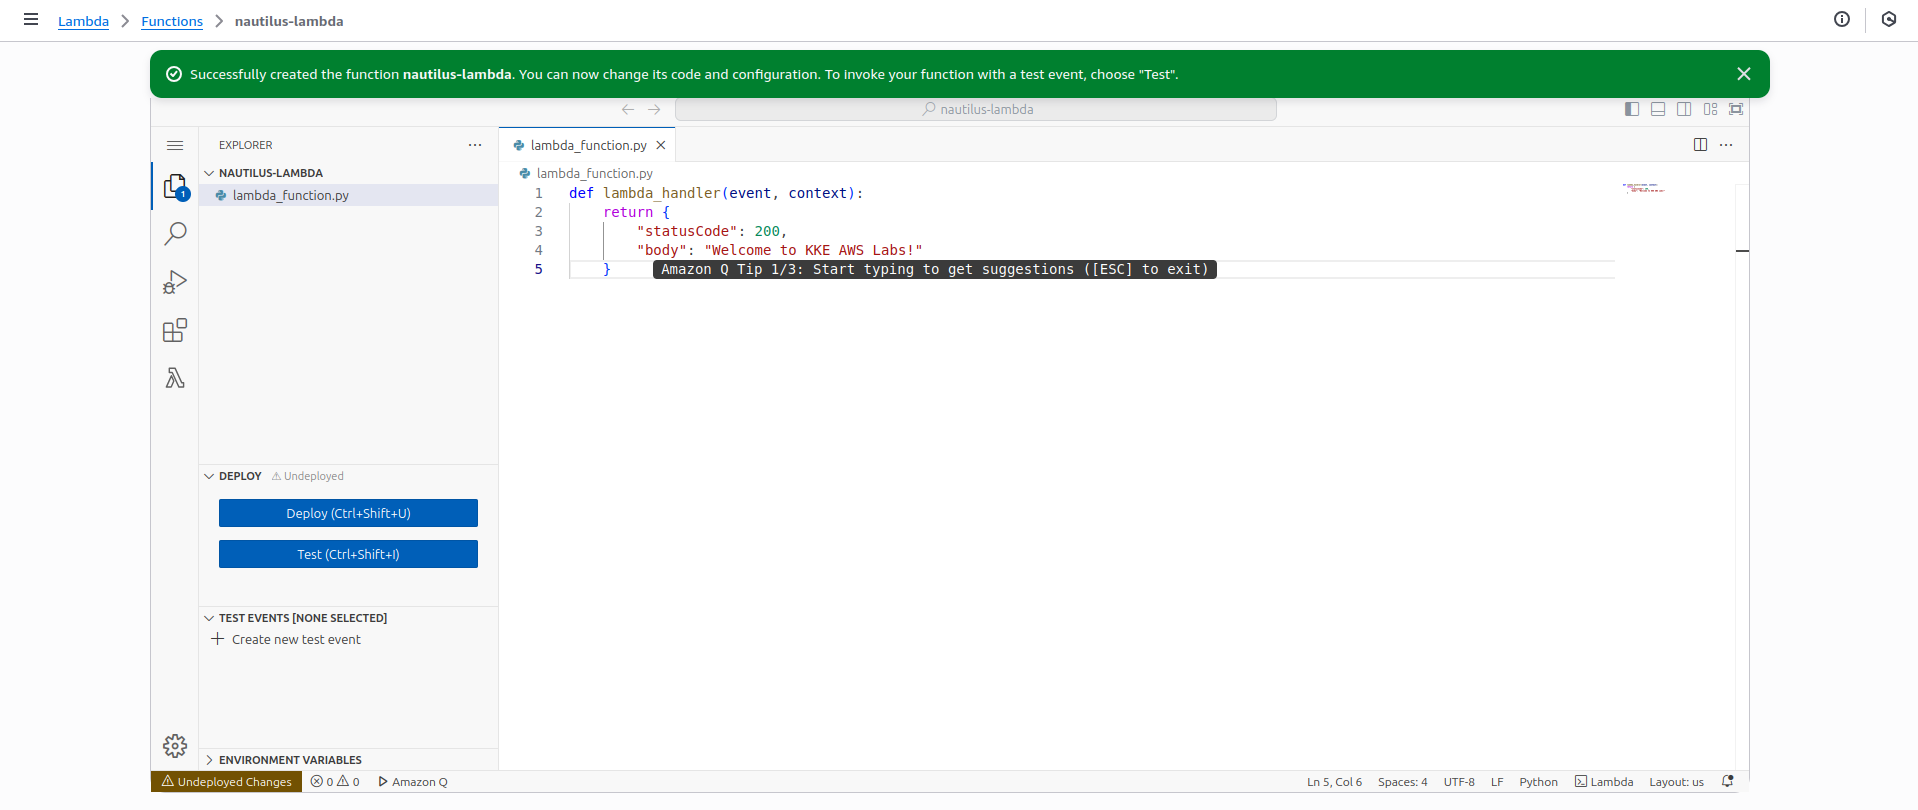Go forward with the editor right arrow
This screenshot has height=810, width=1918.
click(654, 109)
